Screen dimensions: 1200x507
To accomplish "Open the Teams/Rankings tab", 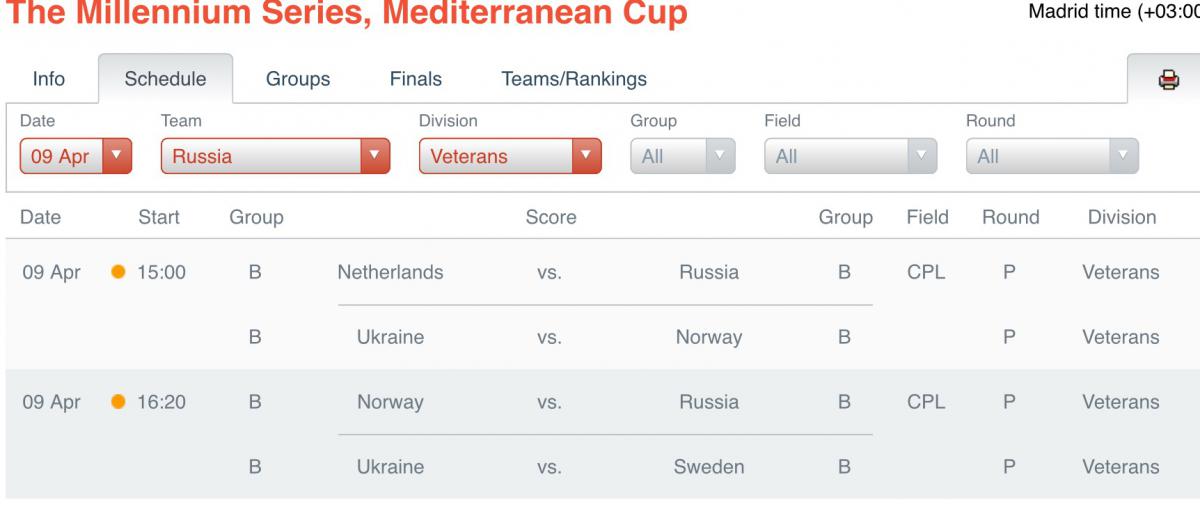I will [x=574, y=79].
